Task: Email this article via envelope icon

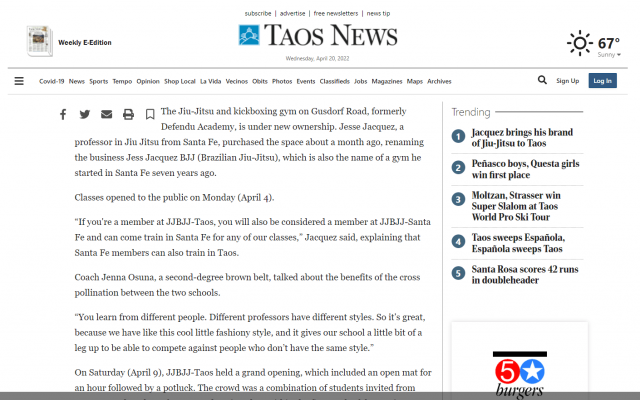Action: pos(106,115)
